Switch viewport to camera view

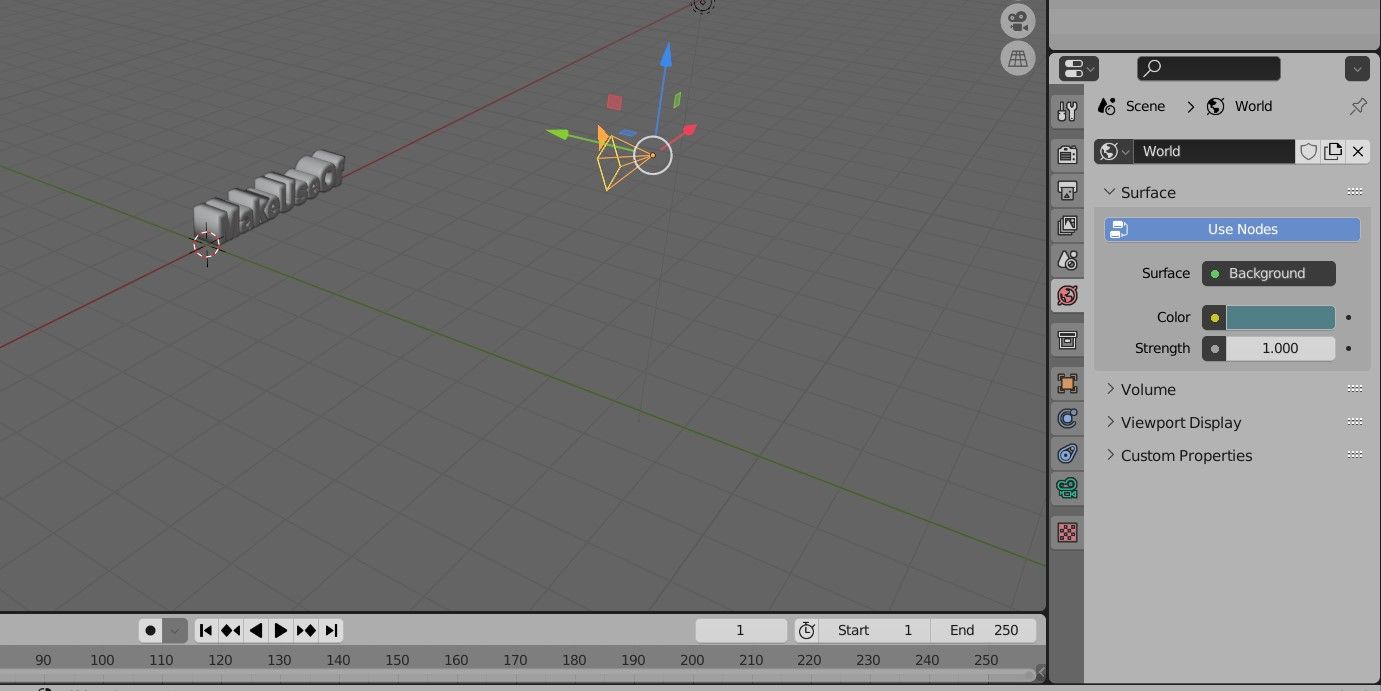tap(1017, 20)
